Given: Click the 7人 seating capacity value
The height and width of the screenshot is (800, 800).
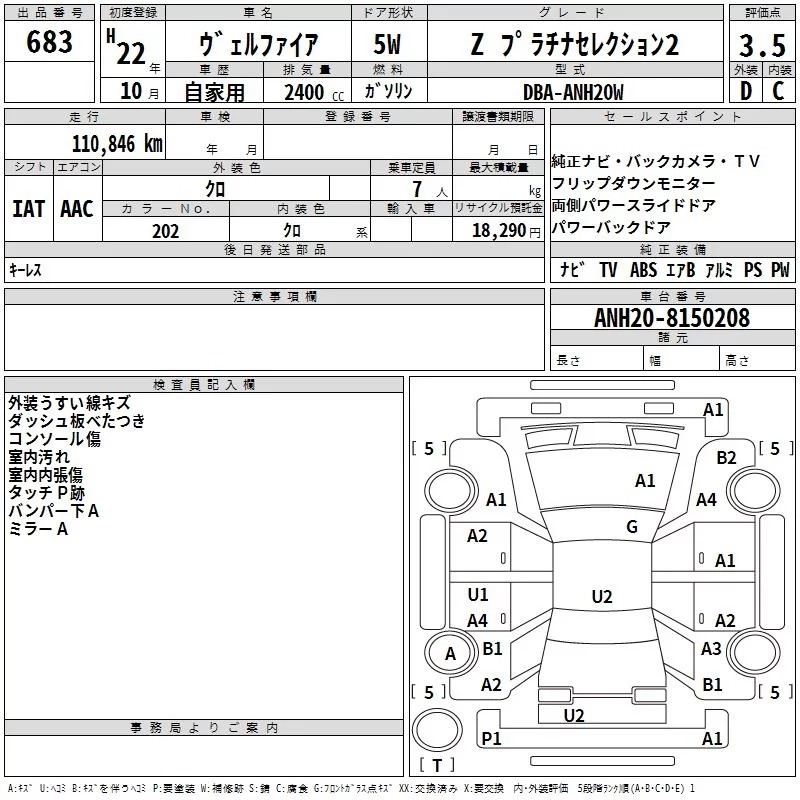Looking at the screenshot, I should [429, 189].
